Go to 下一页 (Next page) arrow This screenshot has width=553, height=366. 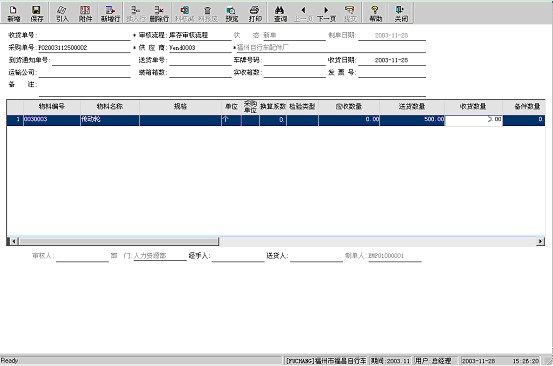(x=326, y=13)
